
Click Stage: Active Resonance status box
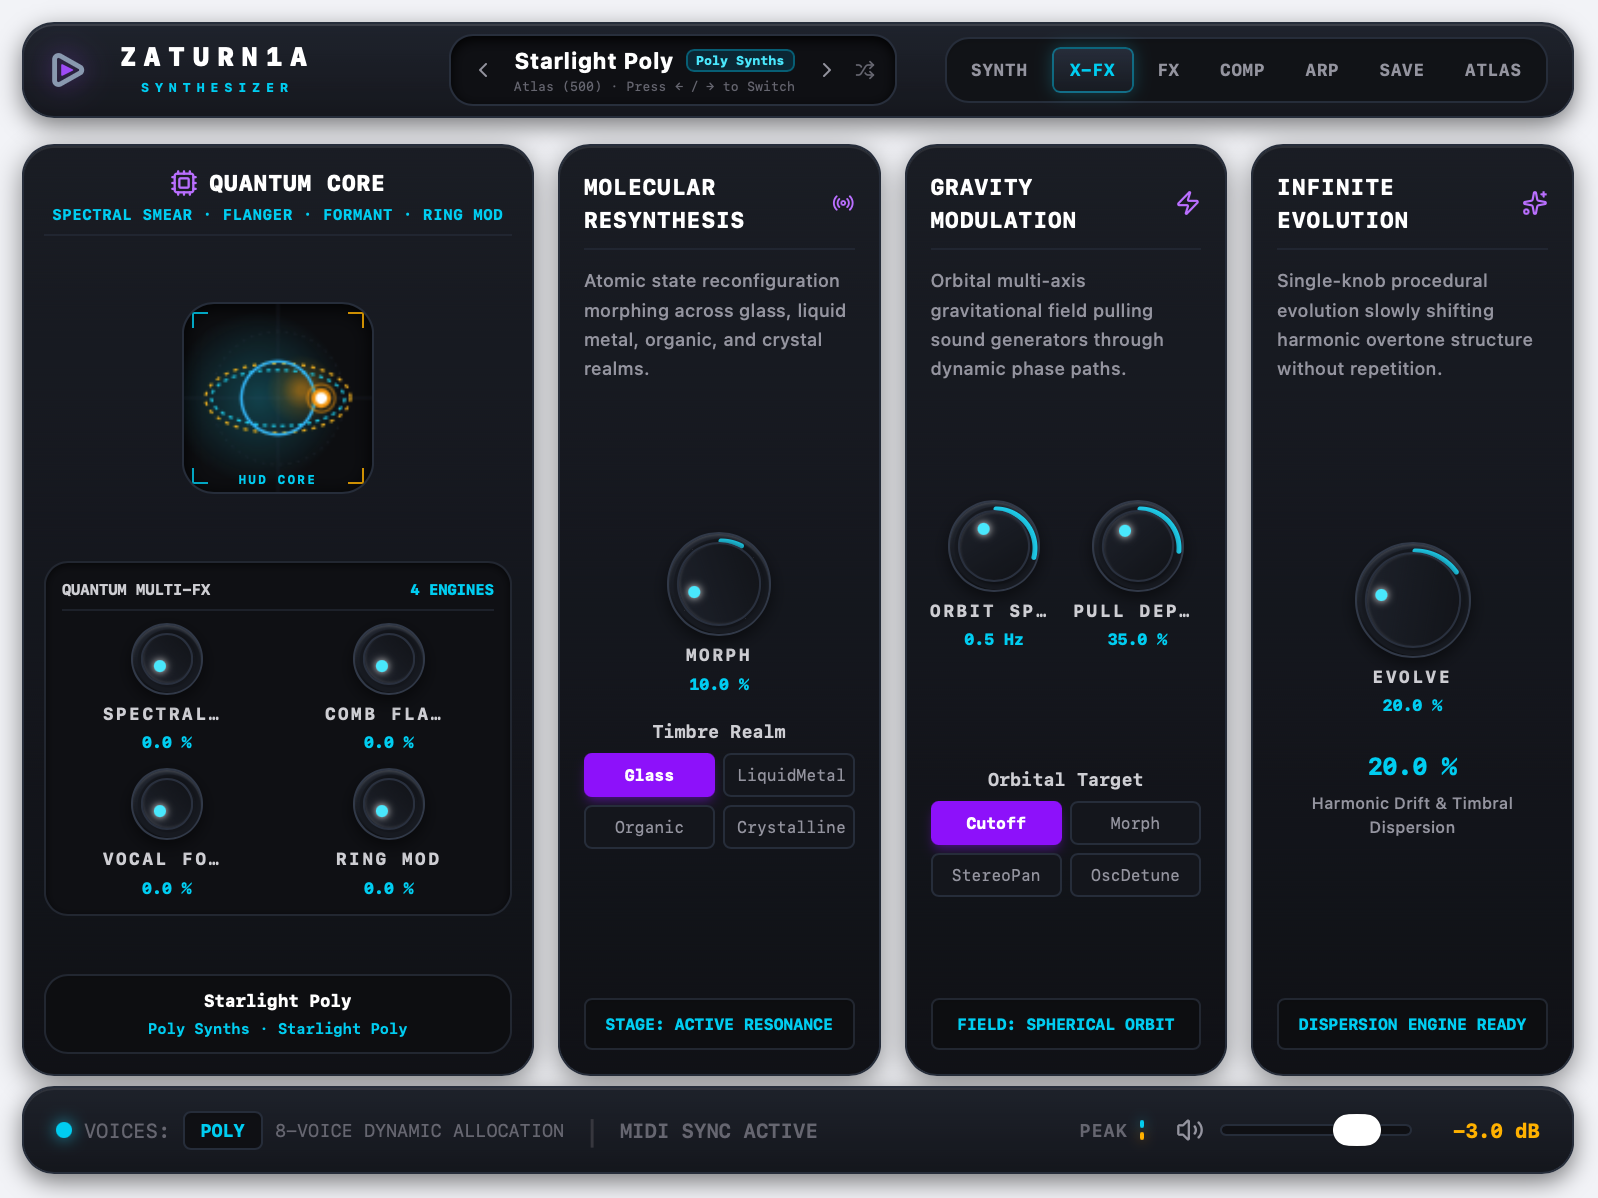tap(719, 1024)
